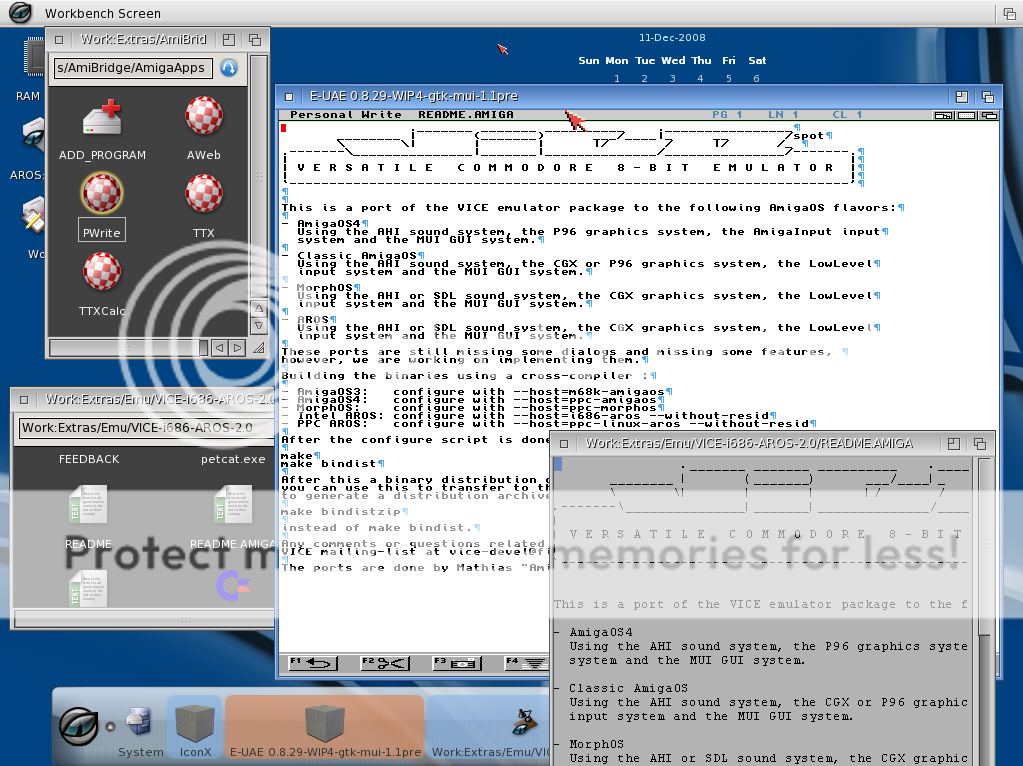This screenshot has height=766, width=1023.
Task: Click the E-UAE window title bar text
Action: click(414, 97)
